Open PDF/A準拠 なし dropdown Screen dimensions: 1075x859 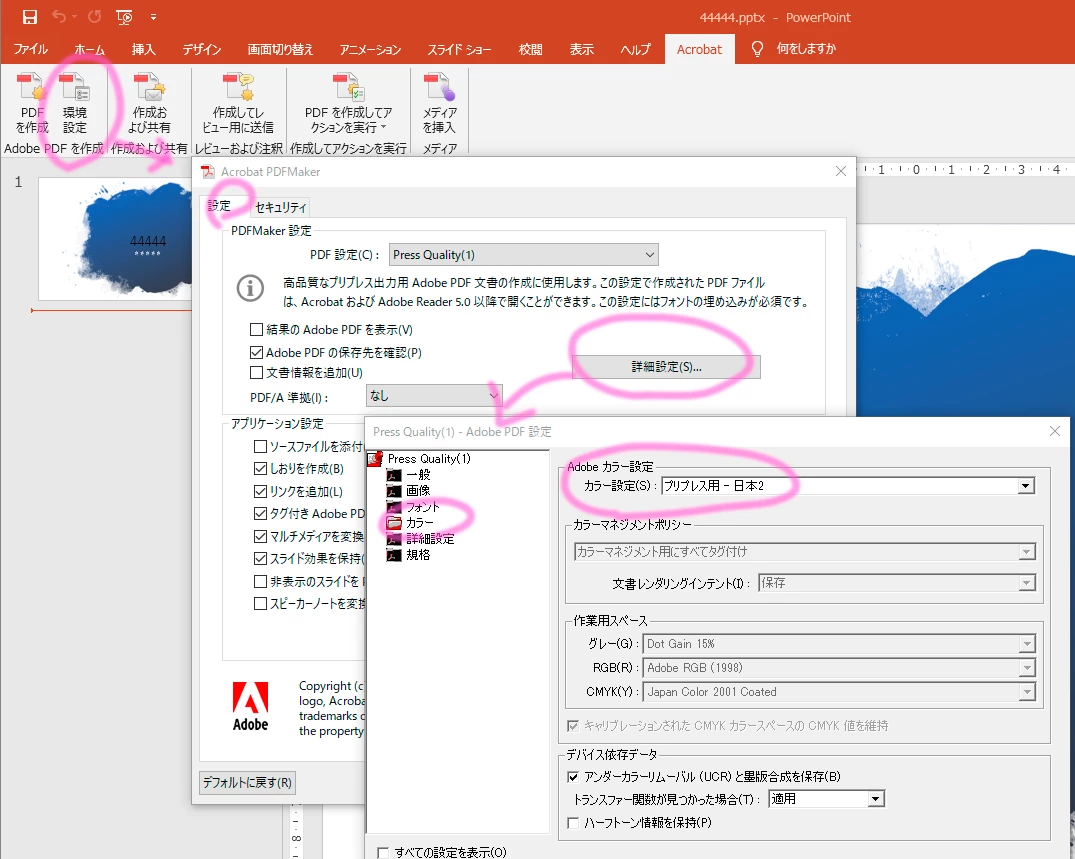click(434, 396)
